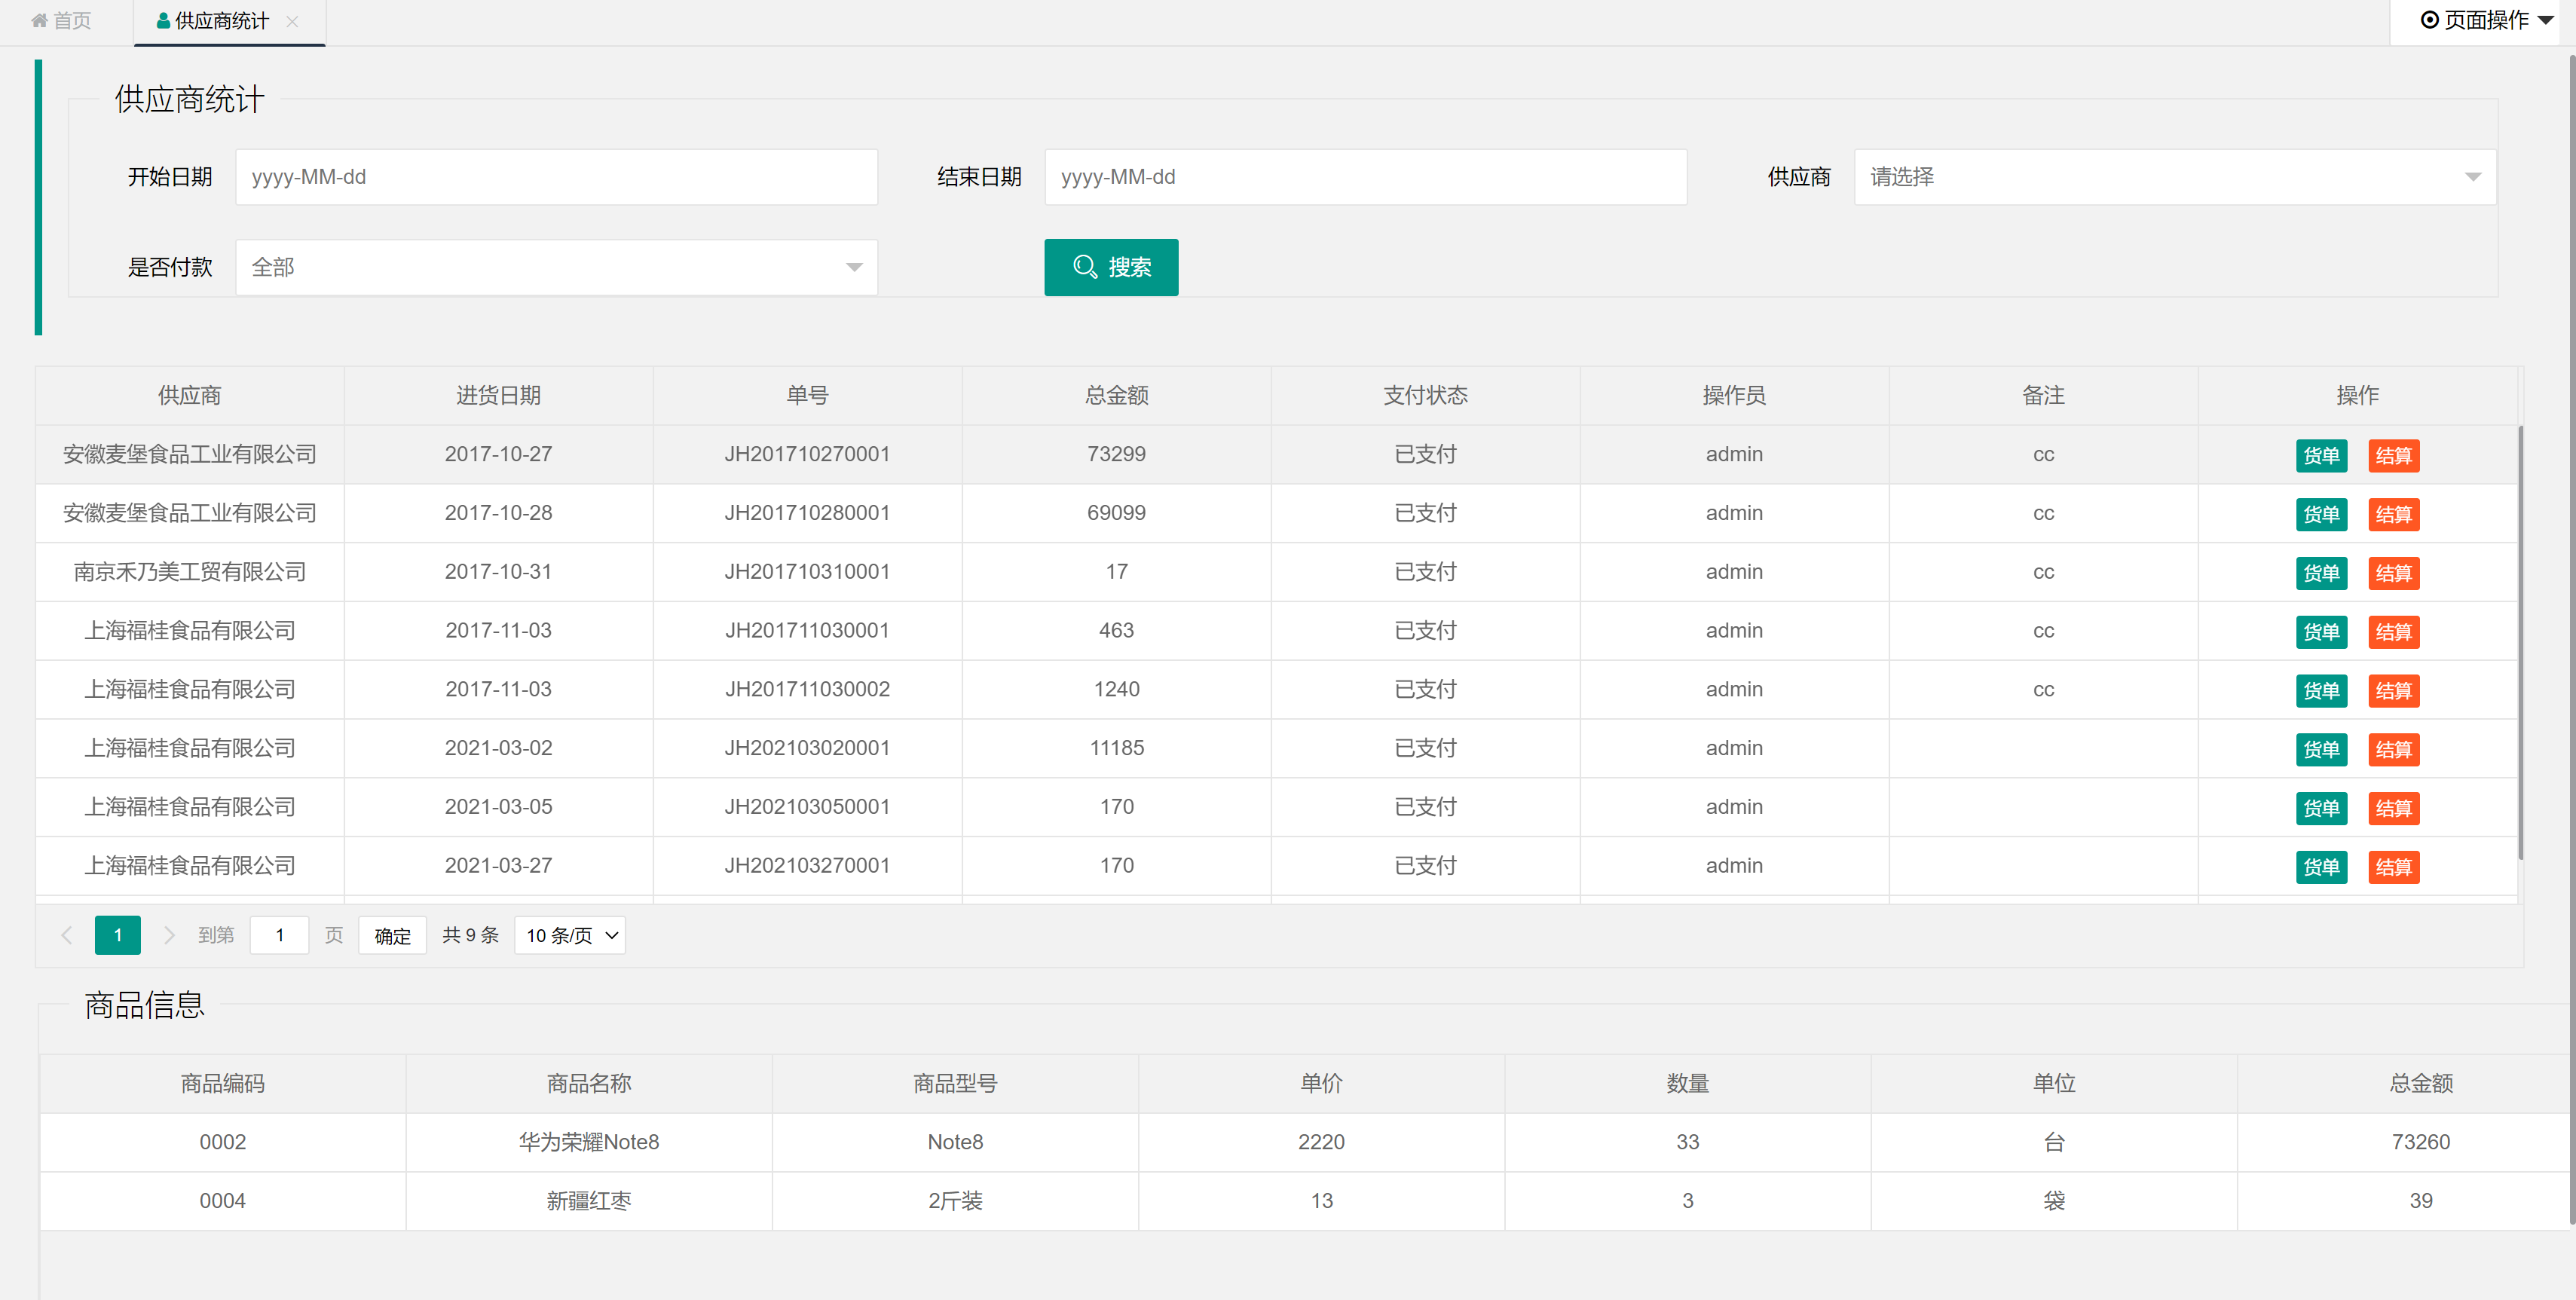
Task: Open the 页面操作 dropdown menu
Action: tap(2487, 20)
